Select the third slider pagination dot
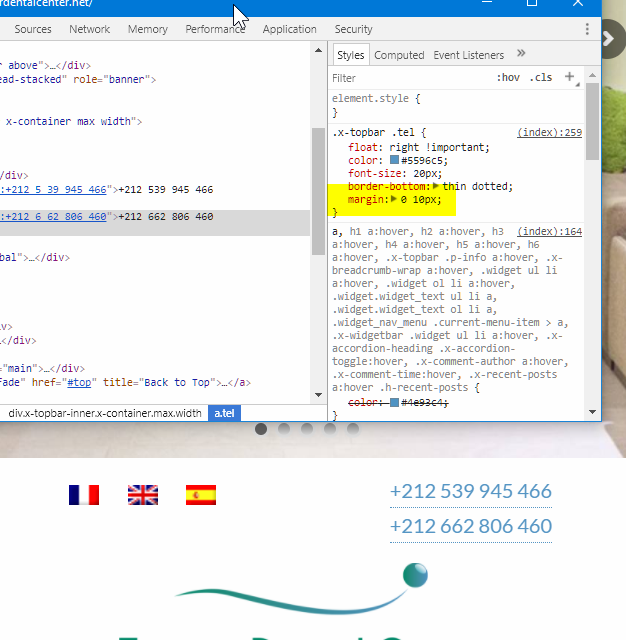The height and width of the screenshot is (640, 626). click(x=307, y=429)
